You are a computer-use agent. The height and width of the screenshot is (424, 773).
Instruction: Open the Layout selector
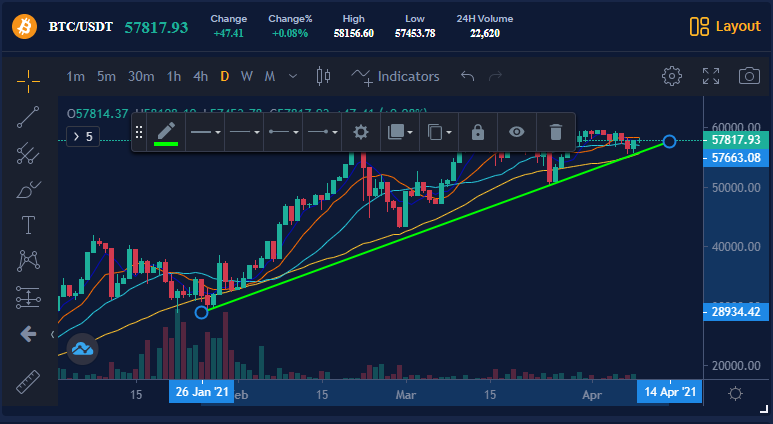pos(725,26)
